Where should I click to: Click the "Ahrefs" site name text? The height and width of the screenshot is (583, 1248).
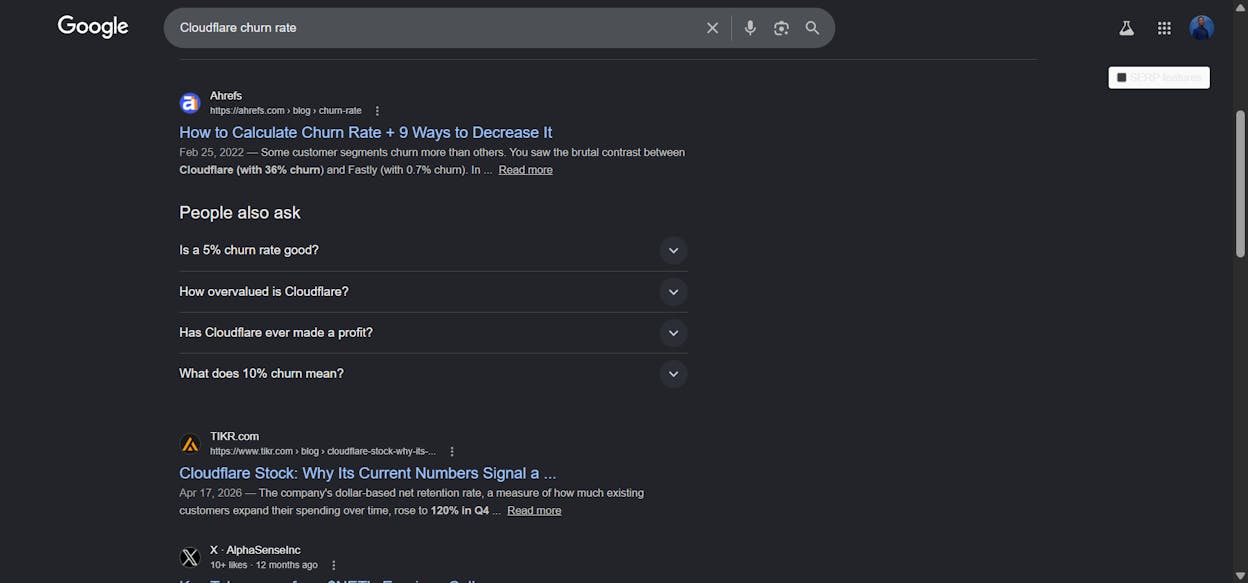[226, 96]
